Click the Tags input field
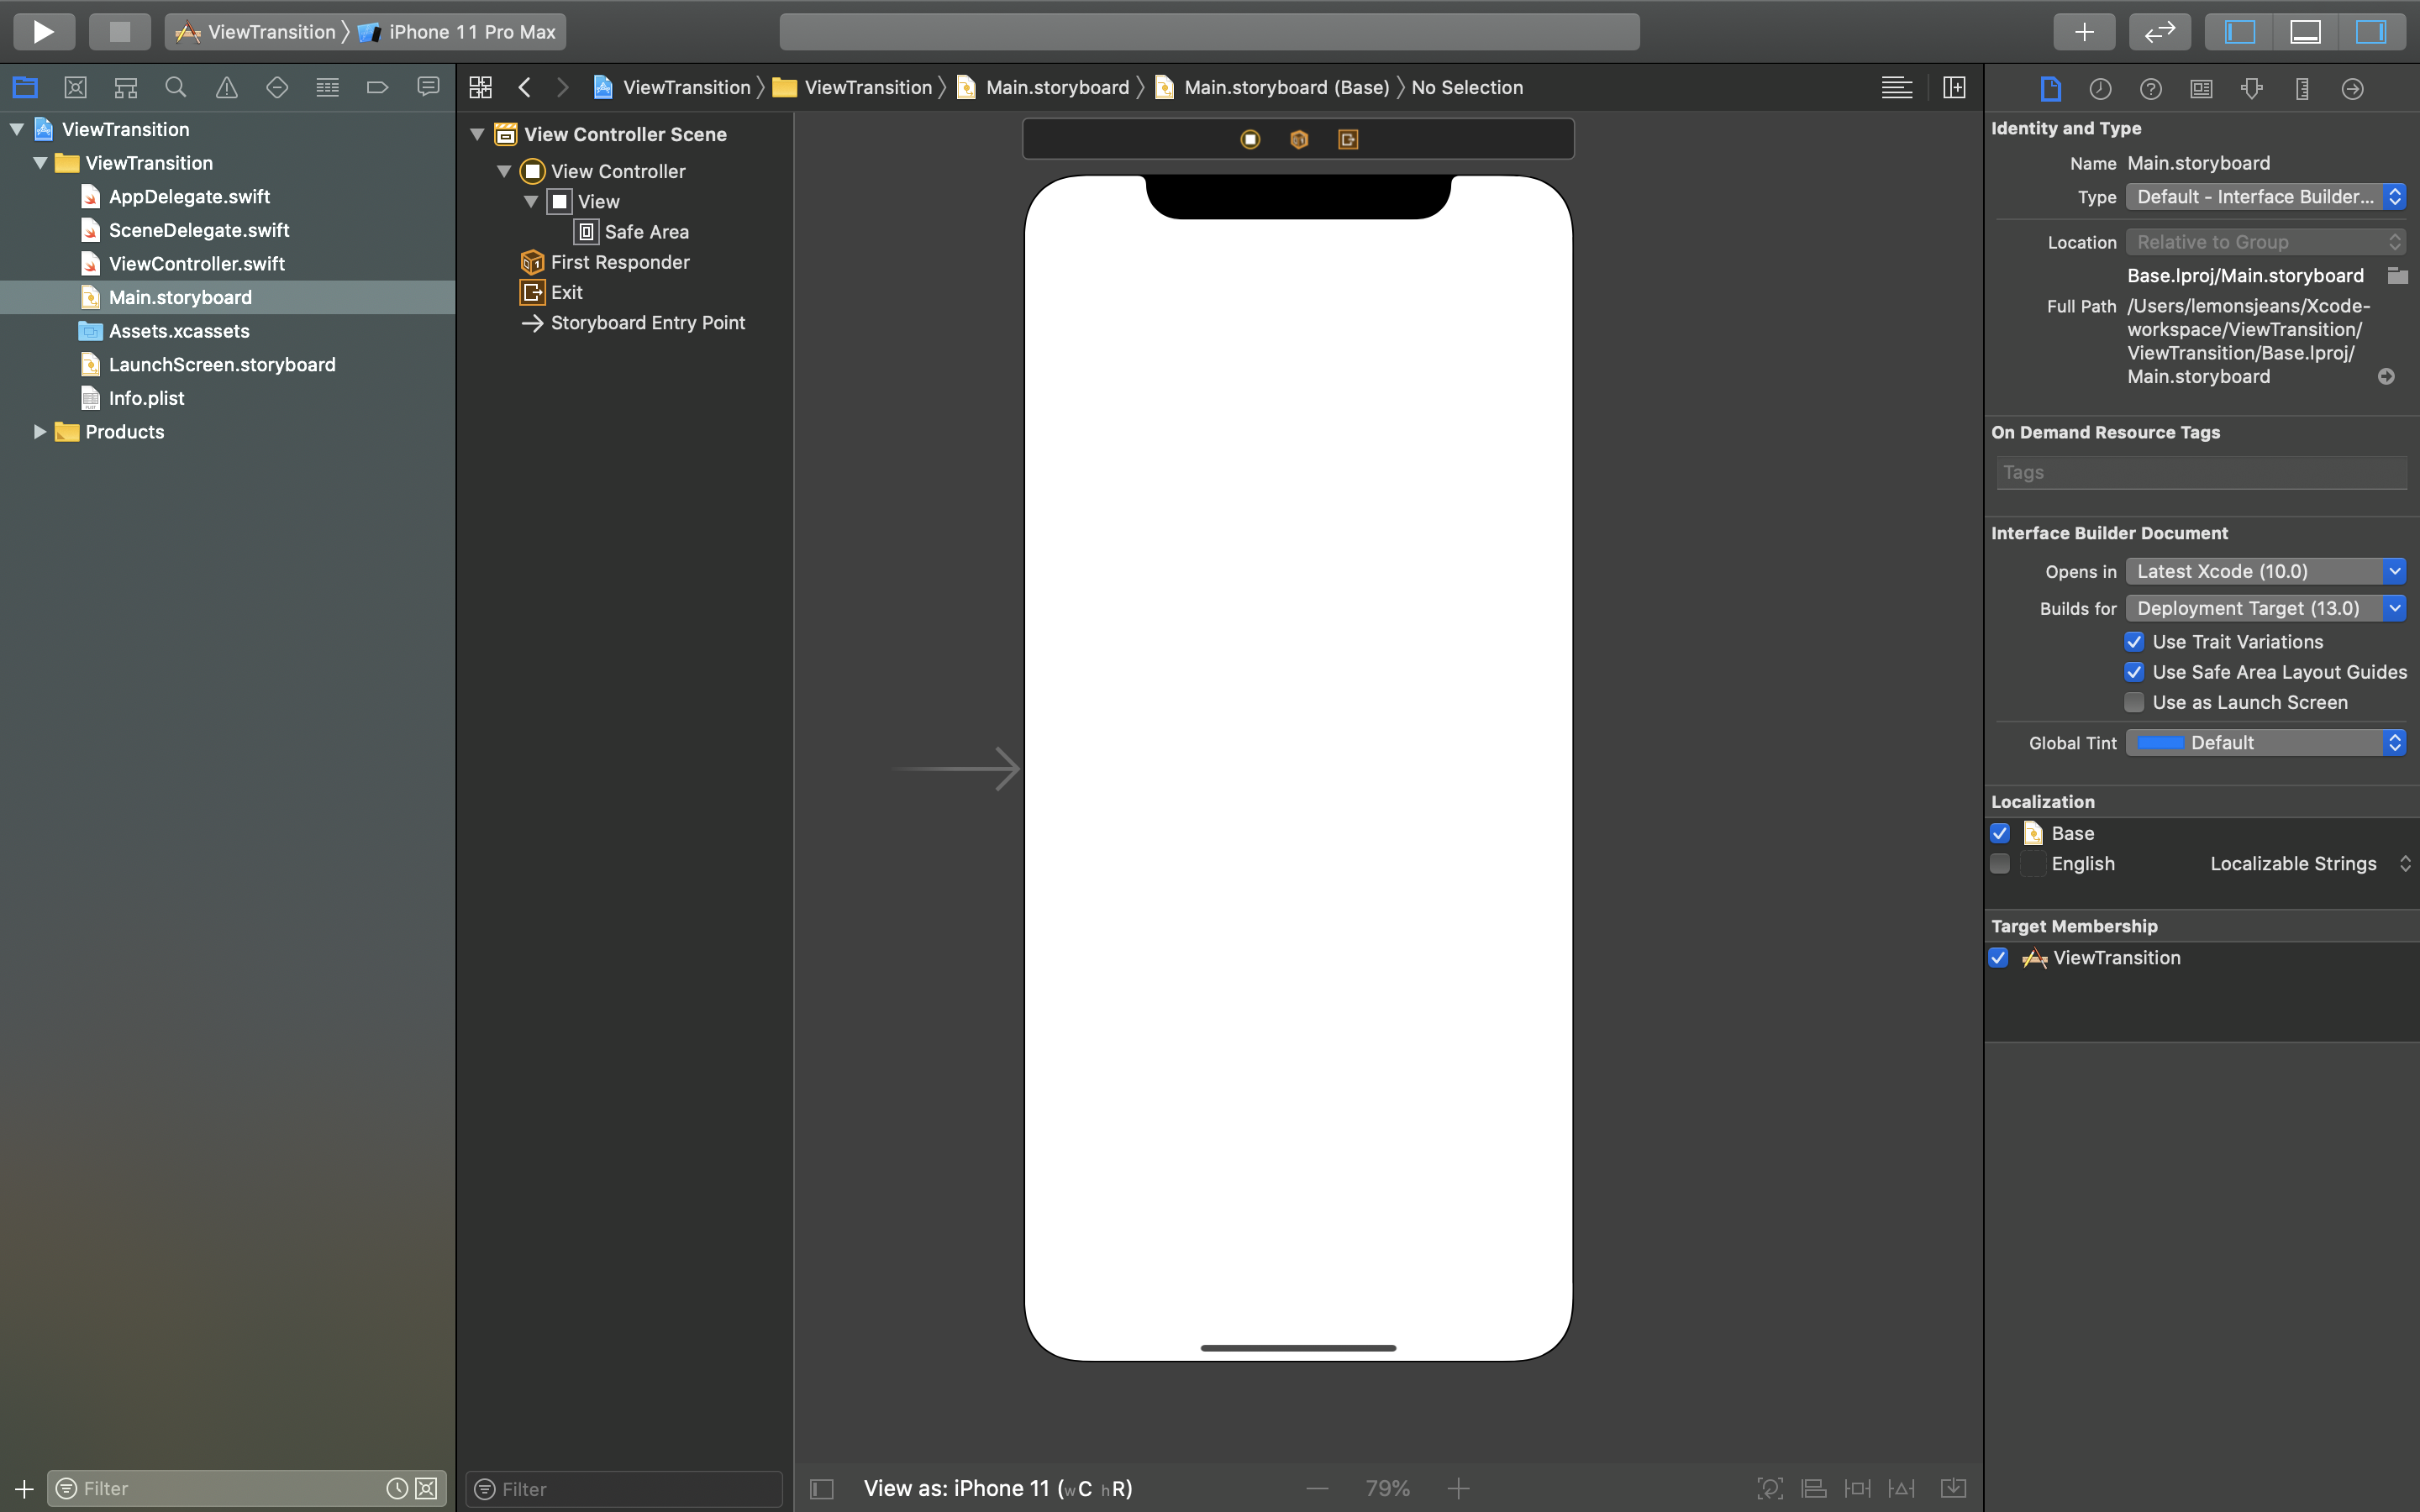The height and width of the screenshot is (1512, 2420). click(x=2200, y=472)
